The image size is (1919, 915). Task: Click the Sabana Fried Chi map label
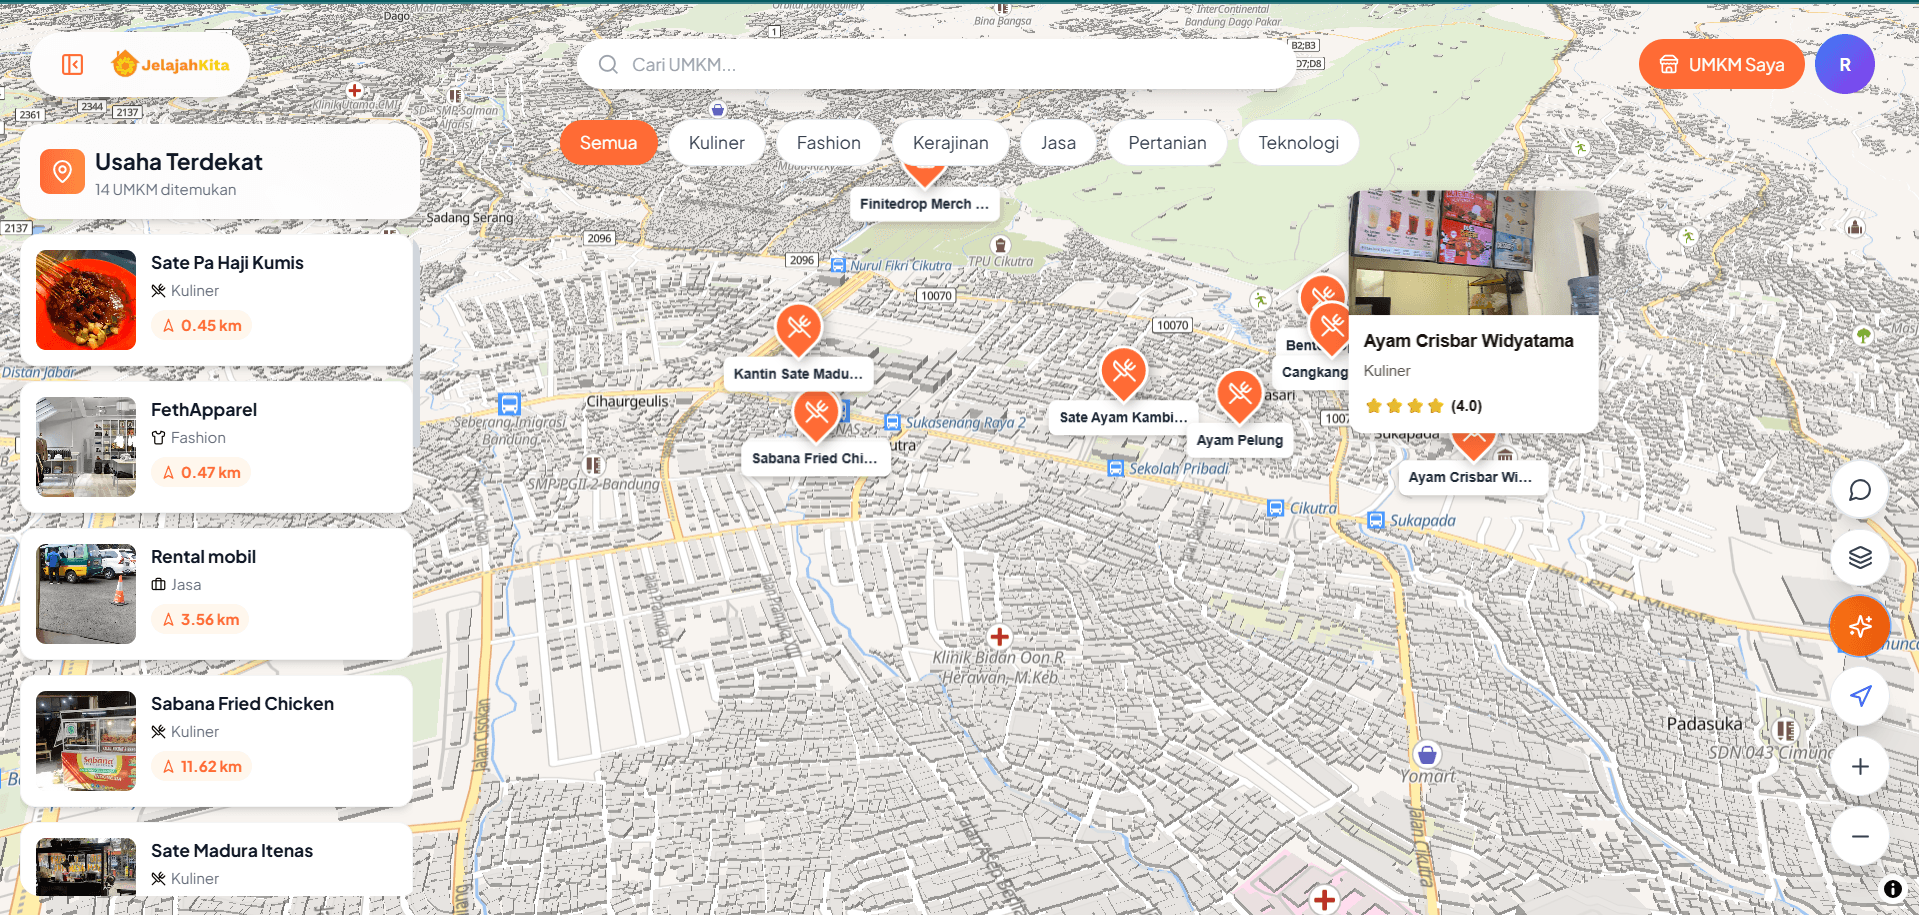click(814, 458)
